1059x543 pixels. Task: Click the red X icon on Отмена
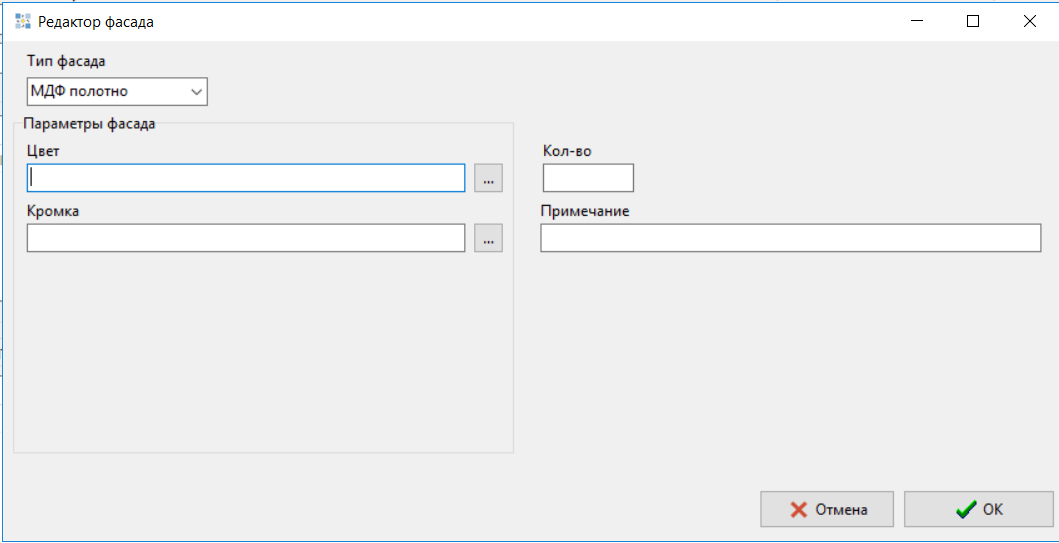click(798, 509)
